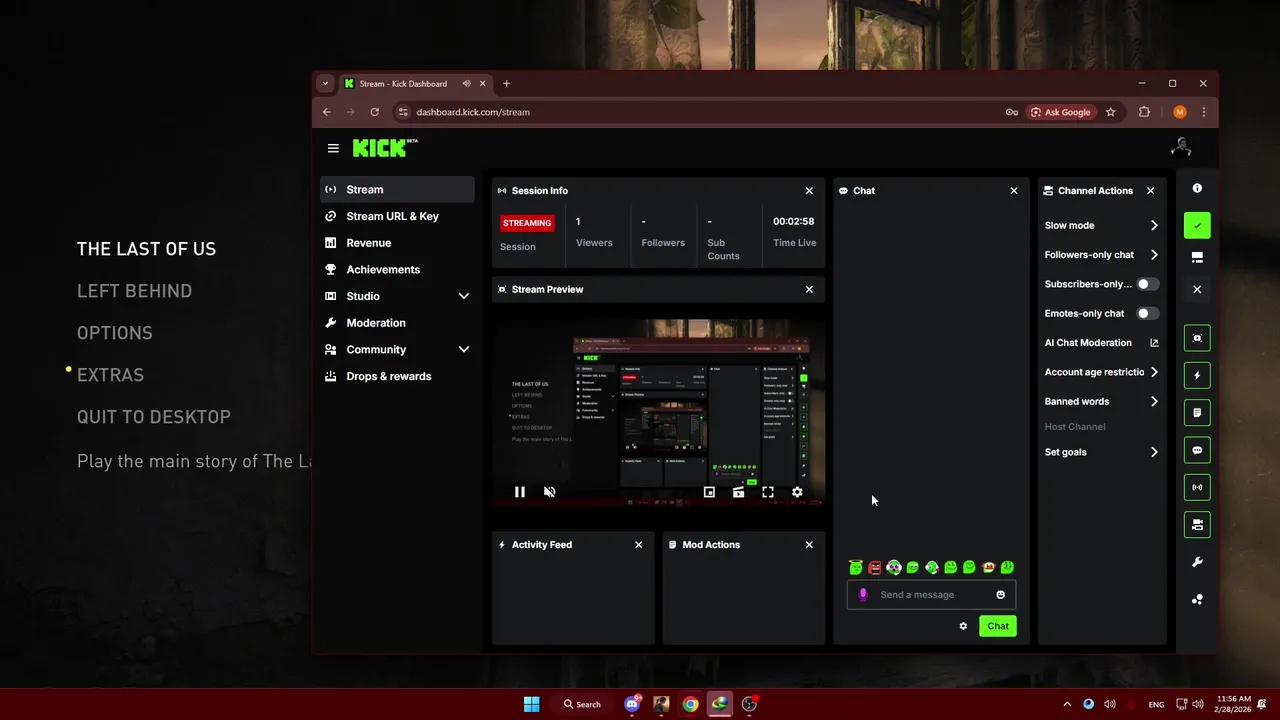Bookmark this page with star icon
The width and height of the screenshot is (1280, 720).
click(1110, 112)
